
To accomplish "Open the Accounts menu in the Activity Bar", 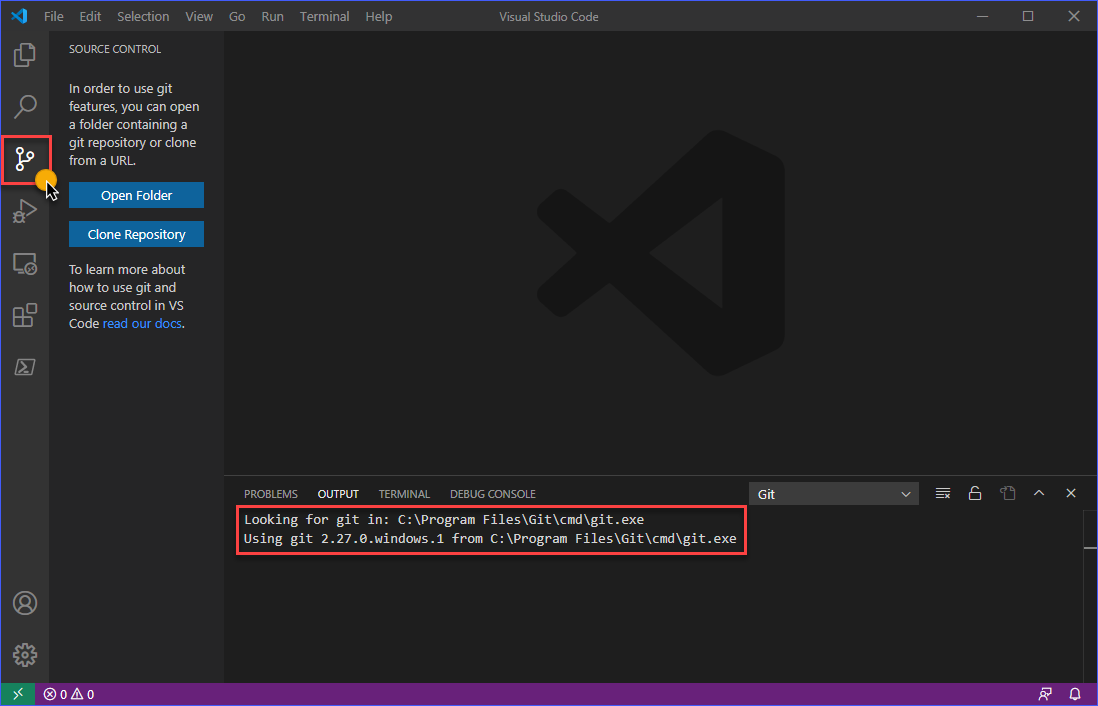I will click(x=24, y=603).
